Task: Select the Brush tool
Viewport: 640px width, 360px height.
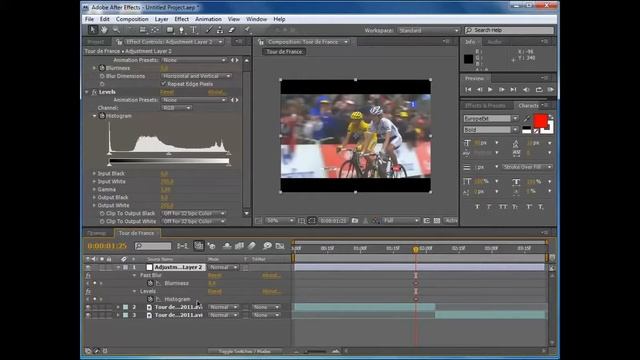Action: 209,30
